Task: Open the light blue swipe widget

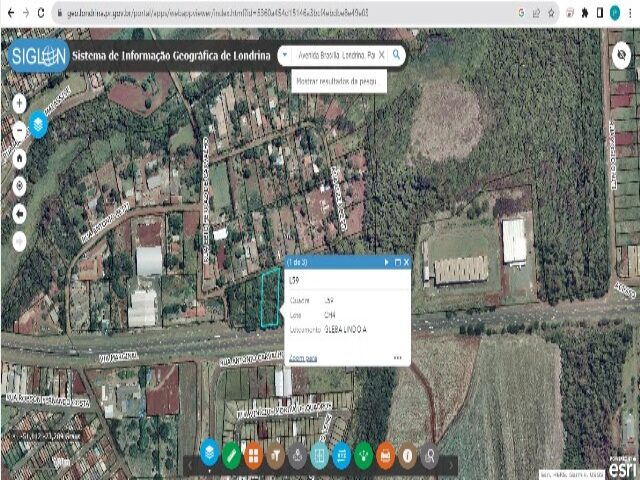Action: pyautogui.click(x=320, y=455)
